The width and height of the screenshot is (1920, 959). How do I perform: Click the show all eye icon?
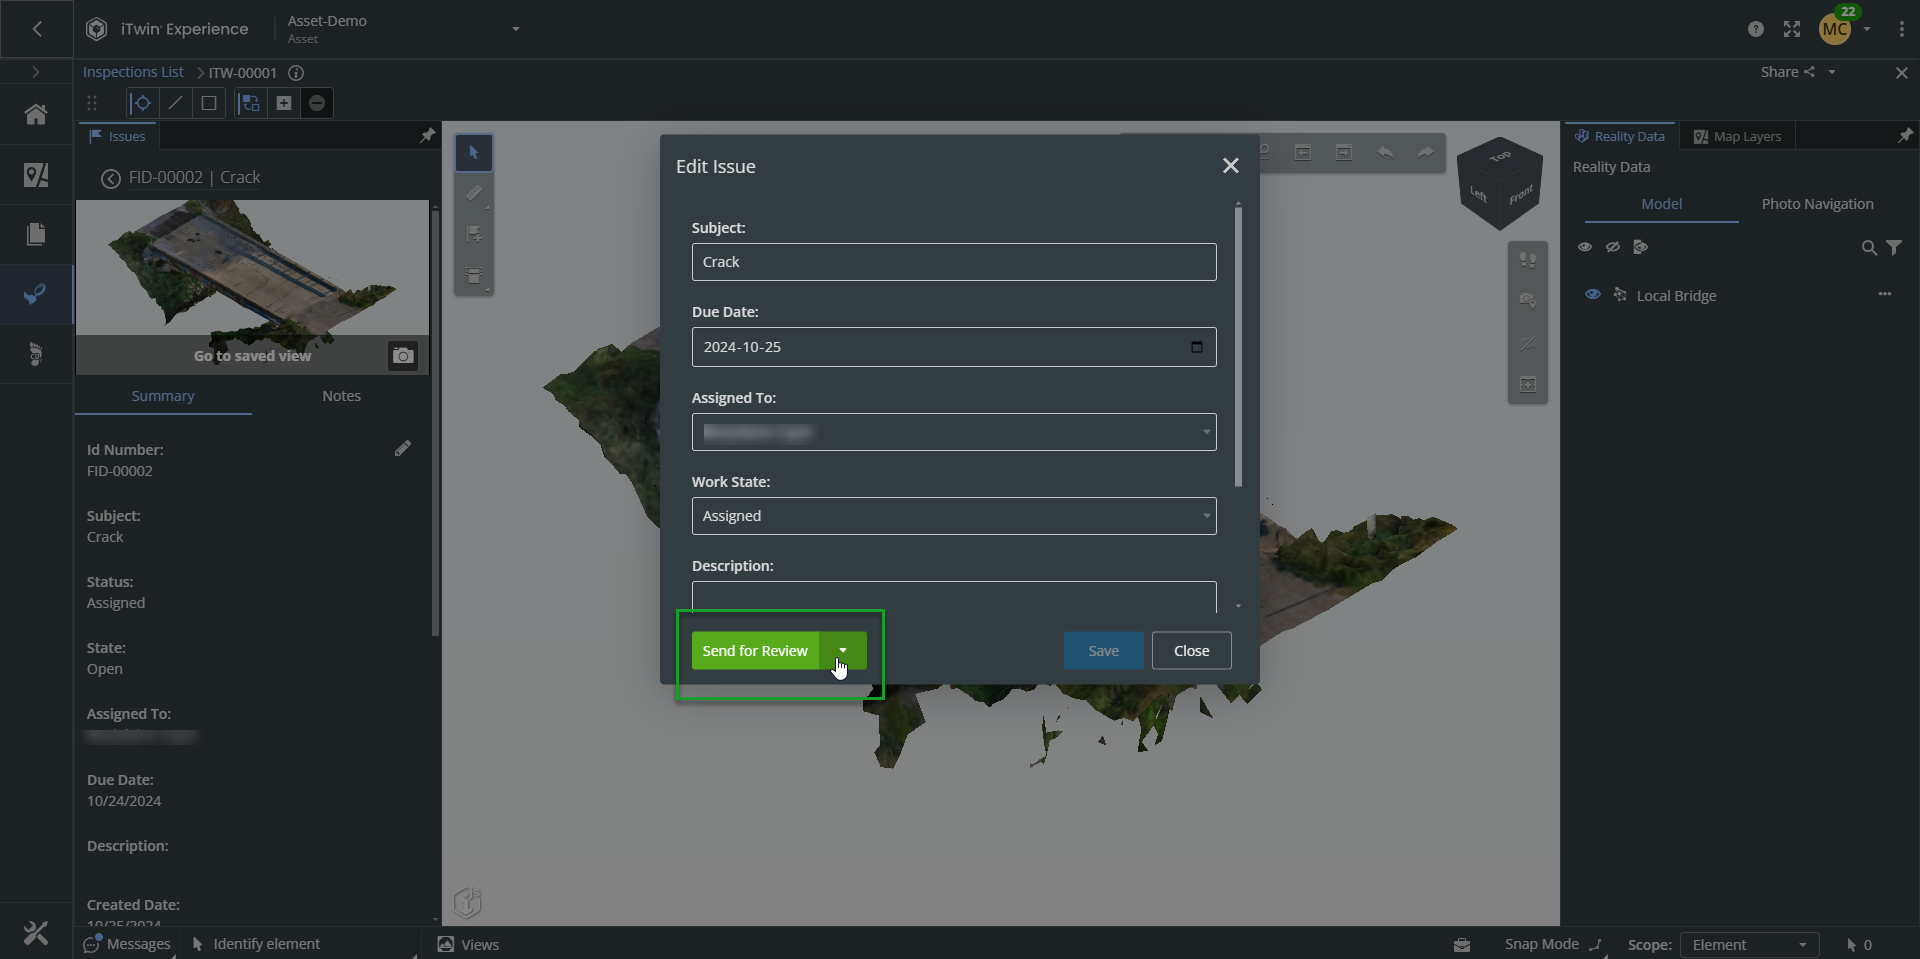point(1585,247)
